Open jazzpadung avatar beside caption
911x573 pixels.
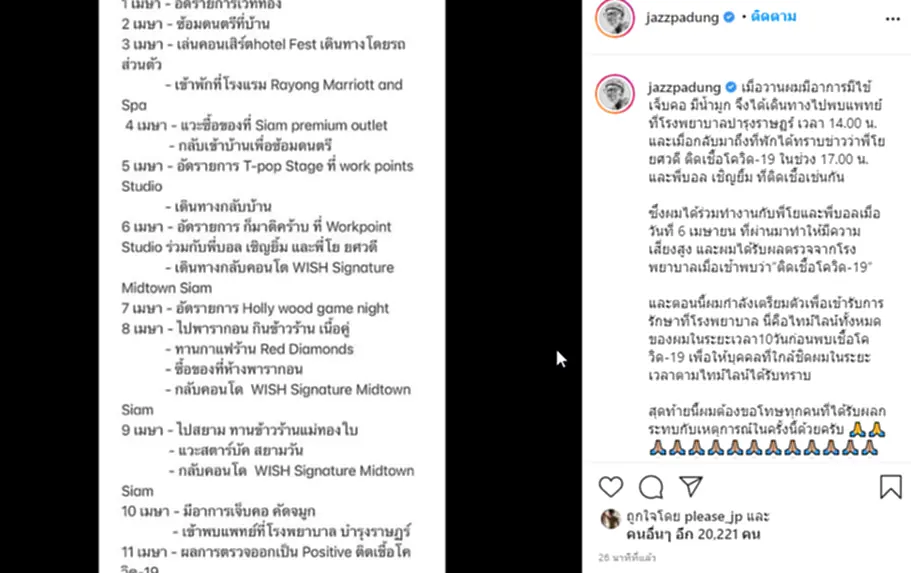[x=615, y=94]
